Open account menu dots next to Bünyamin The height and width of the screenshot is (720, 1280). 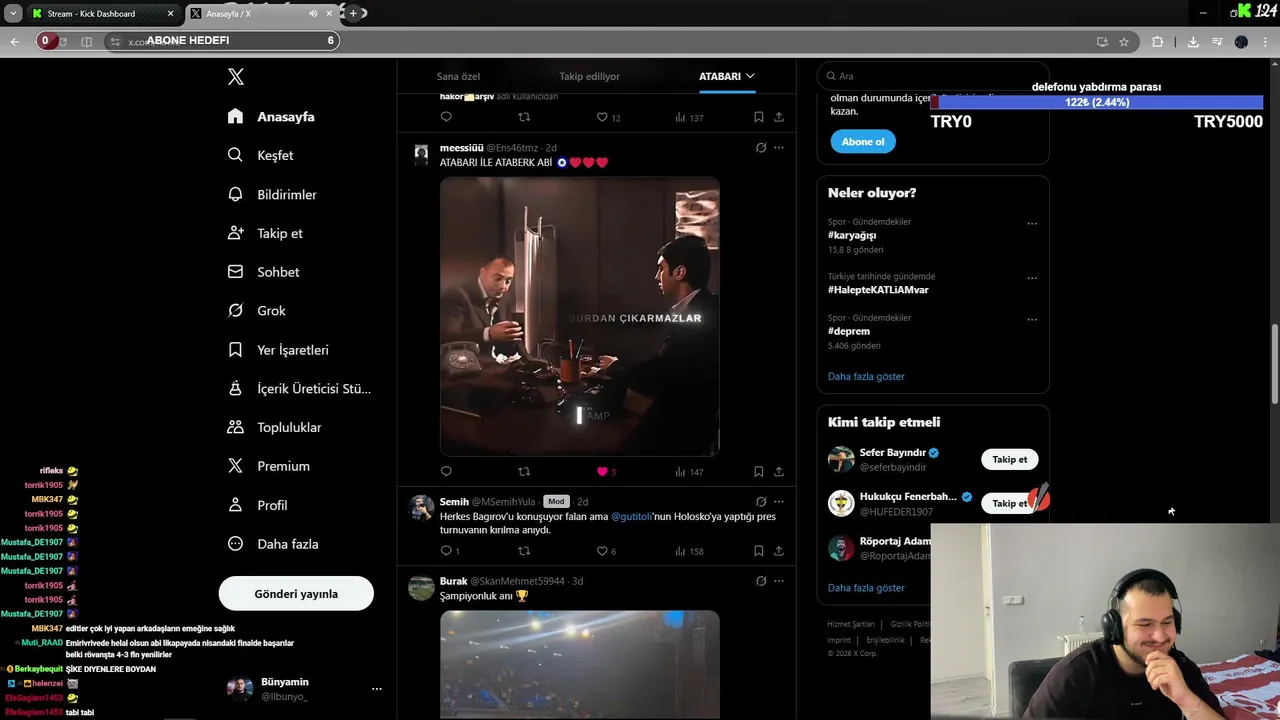point(377,689)
